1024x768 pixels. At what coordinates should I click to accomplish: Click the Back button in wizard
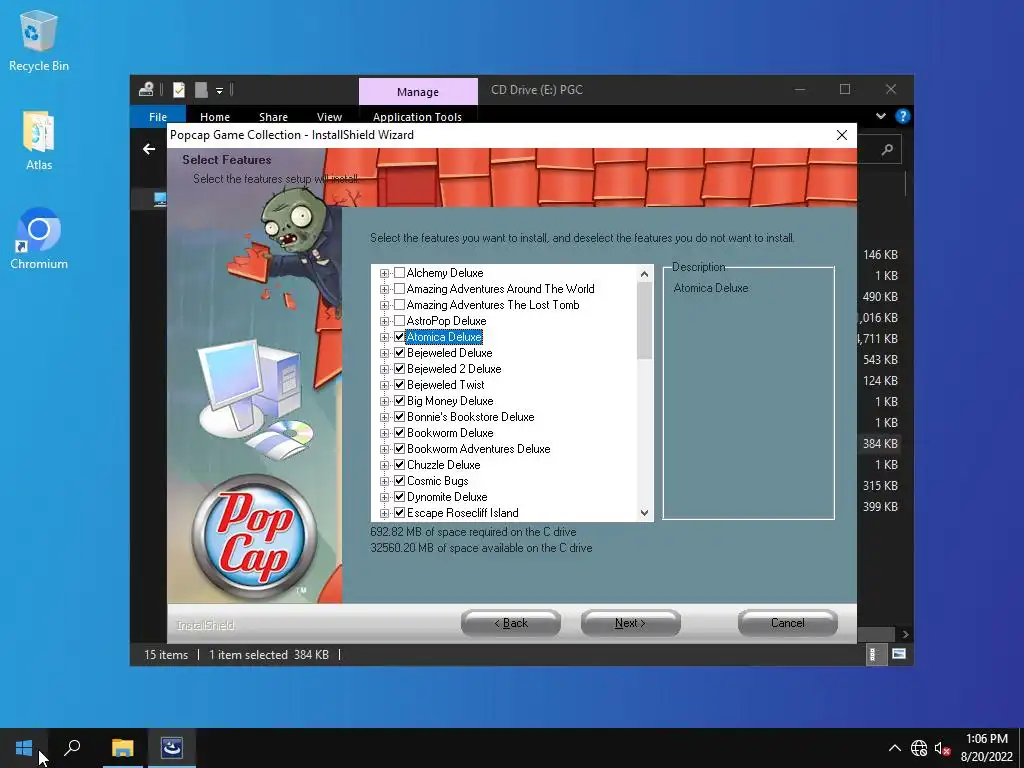pos(511,623)
